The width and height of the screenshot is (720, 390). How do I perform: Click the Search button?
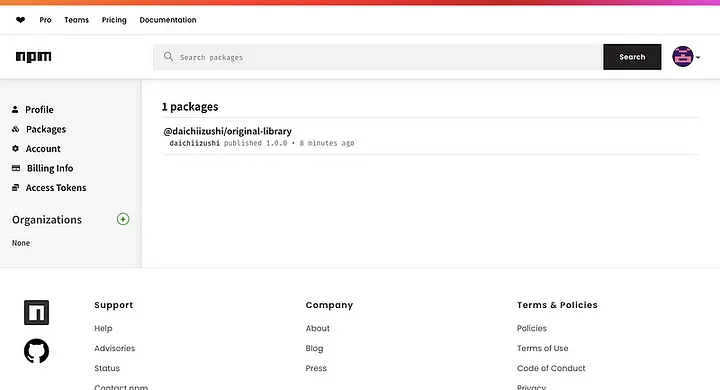point(632,57)
